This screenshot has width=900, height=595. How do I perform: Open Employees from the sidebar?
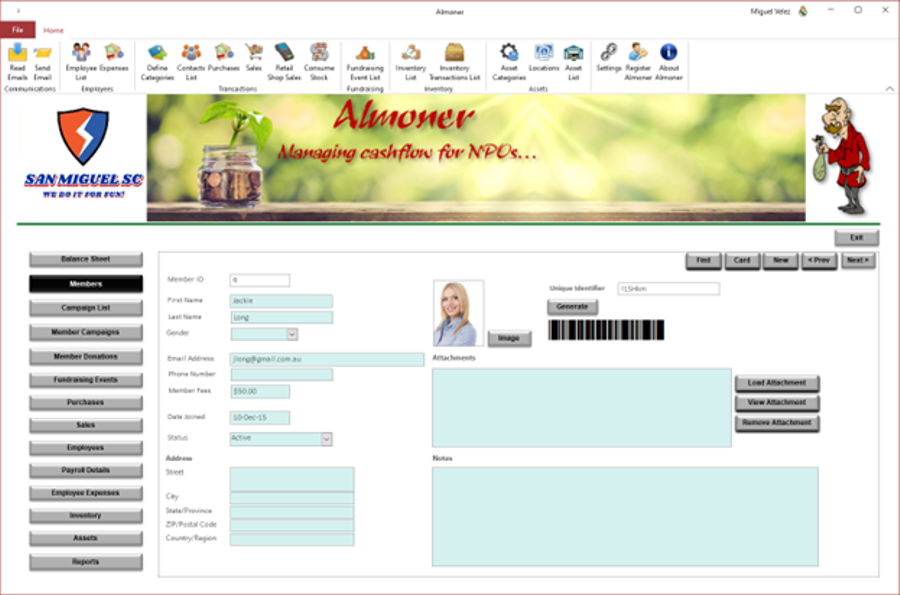pos(86,448)
